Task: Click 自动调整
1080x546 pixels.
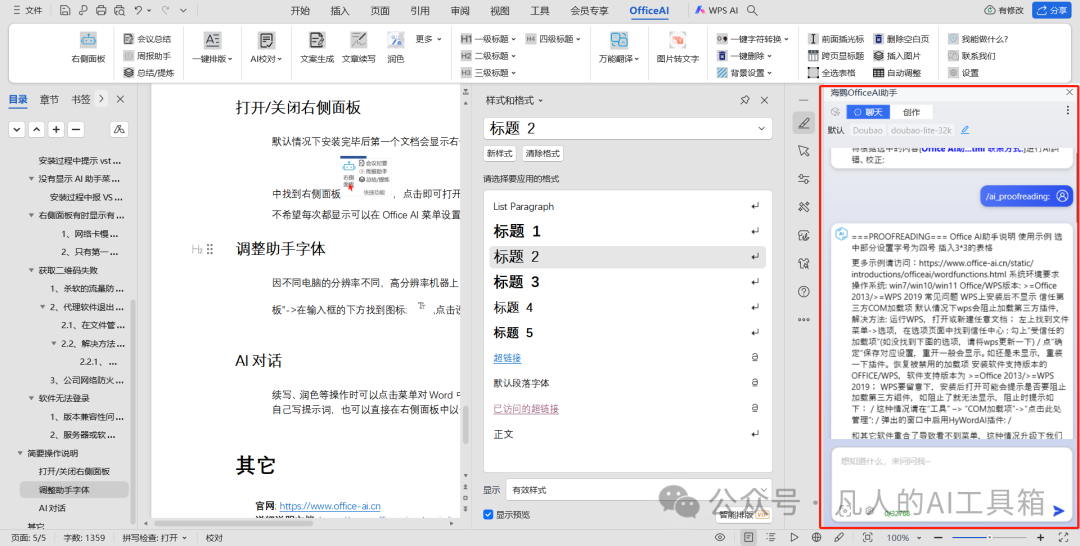Action: pyautogui.click(x=897, y=72)
